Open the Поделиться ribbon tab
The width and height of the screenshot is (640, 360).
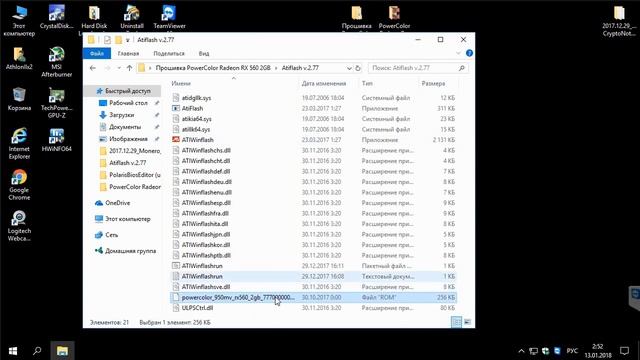coord(169,53)
